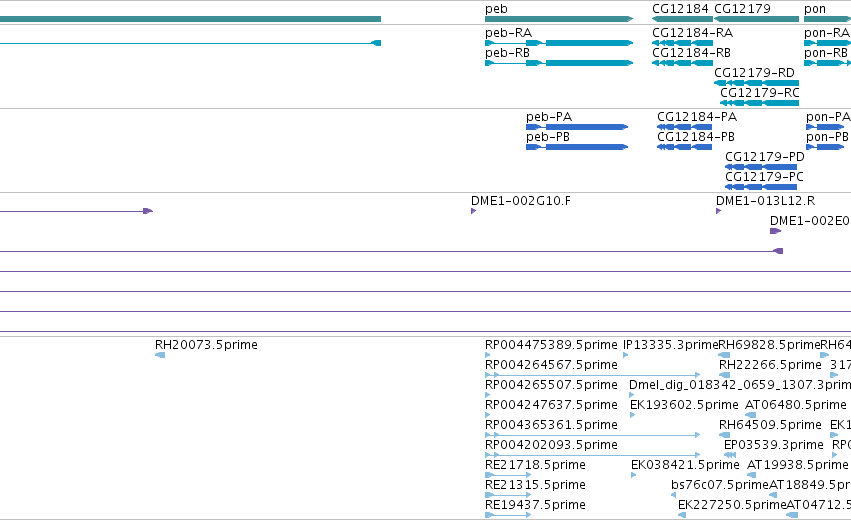Open the RE21315.5prime EST label

coord(535,485)
